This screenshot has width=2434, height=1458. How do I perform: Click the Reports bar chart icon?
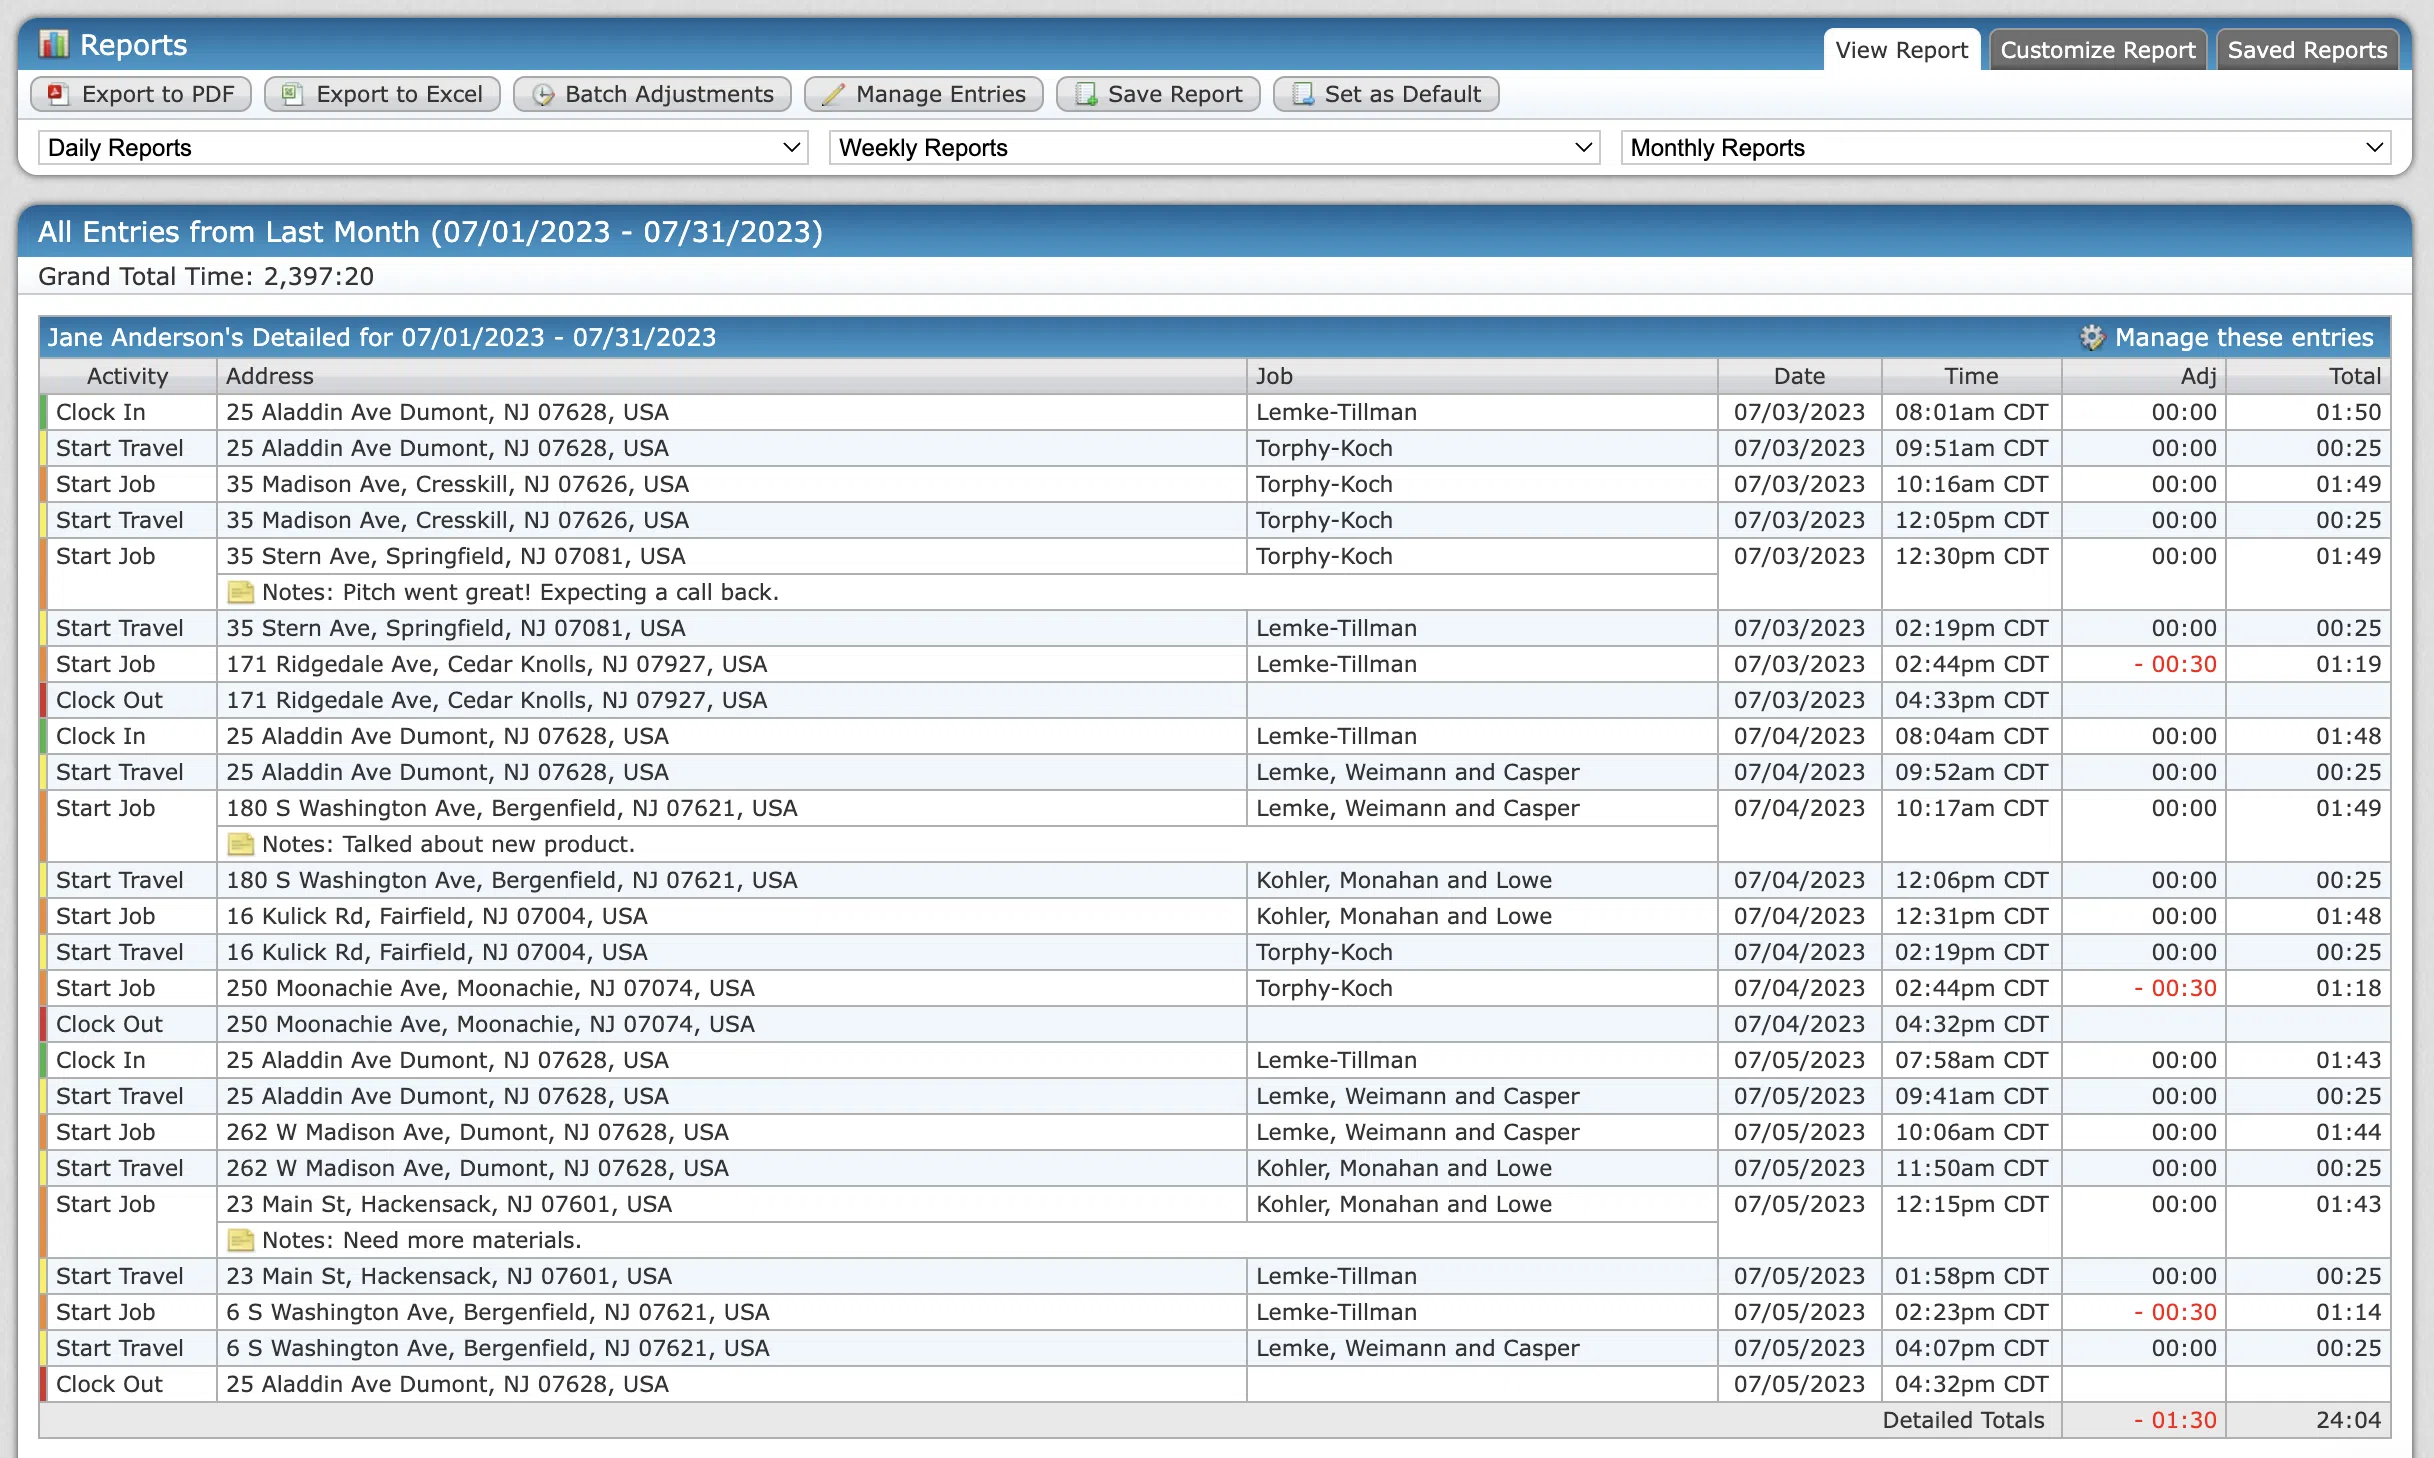point(53,44)
